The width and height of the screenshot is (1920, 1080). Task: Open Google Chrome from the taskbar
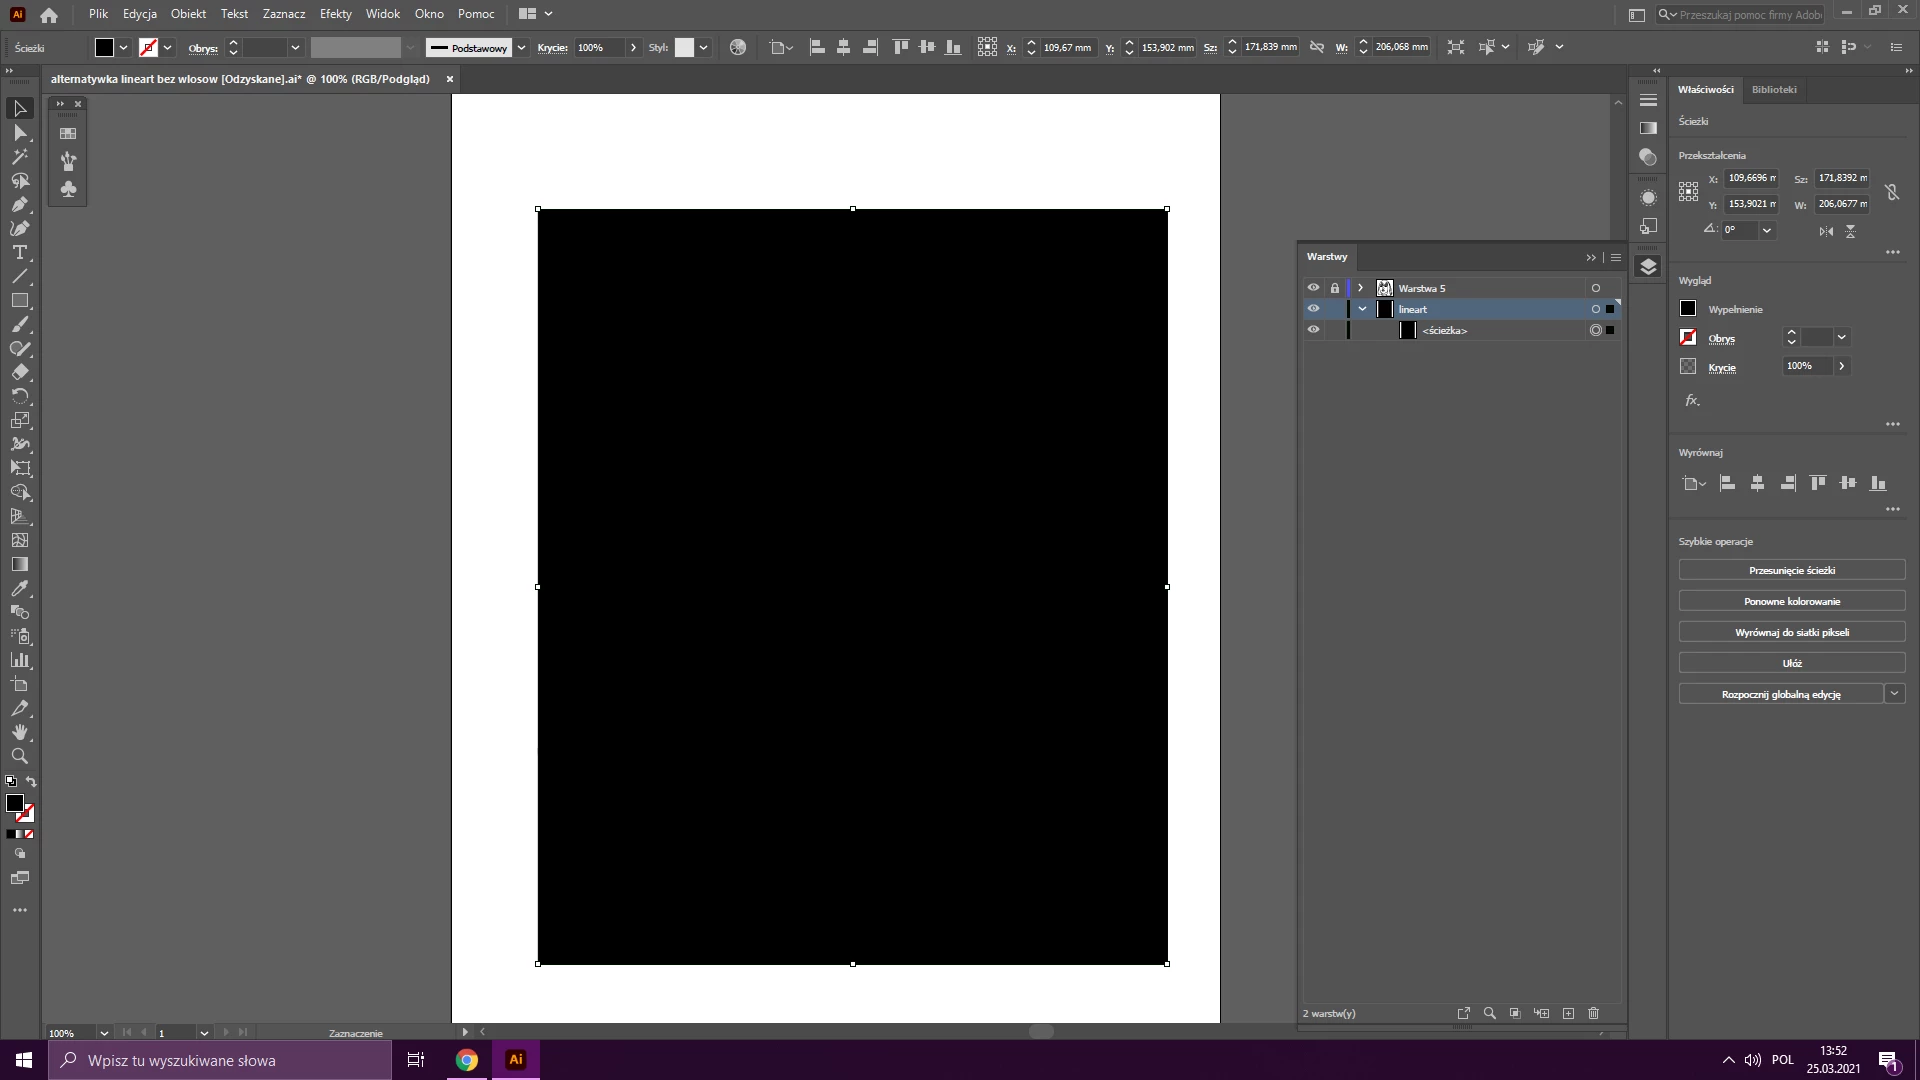coord(467,1060)
